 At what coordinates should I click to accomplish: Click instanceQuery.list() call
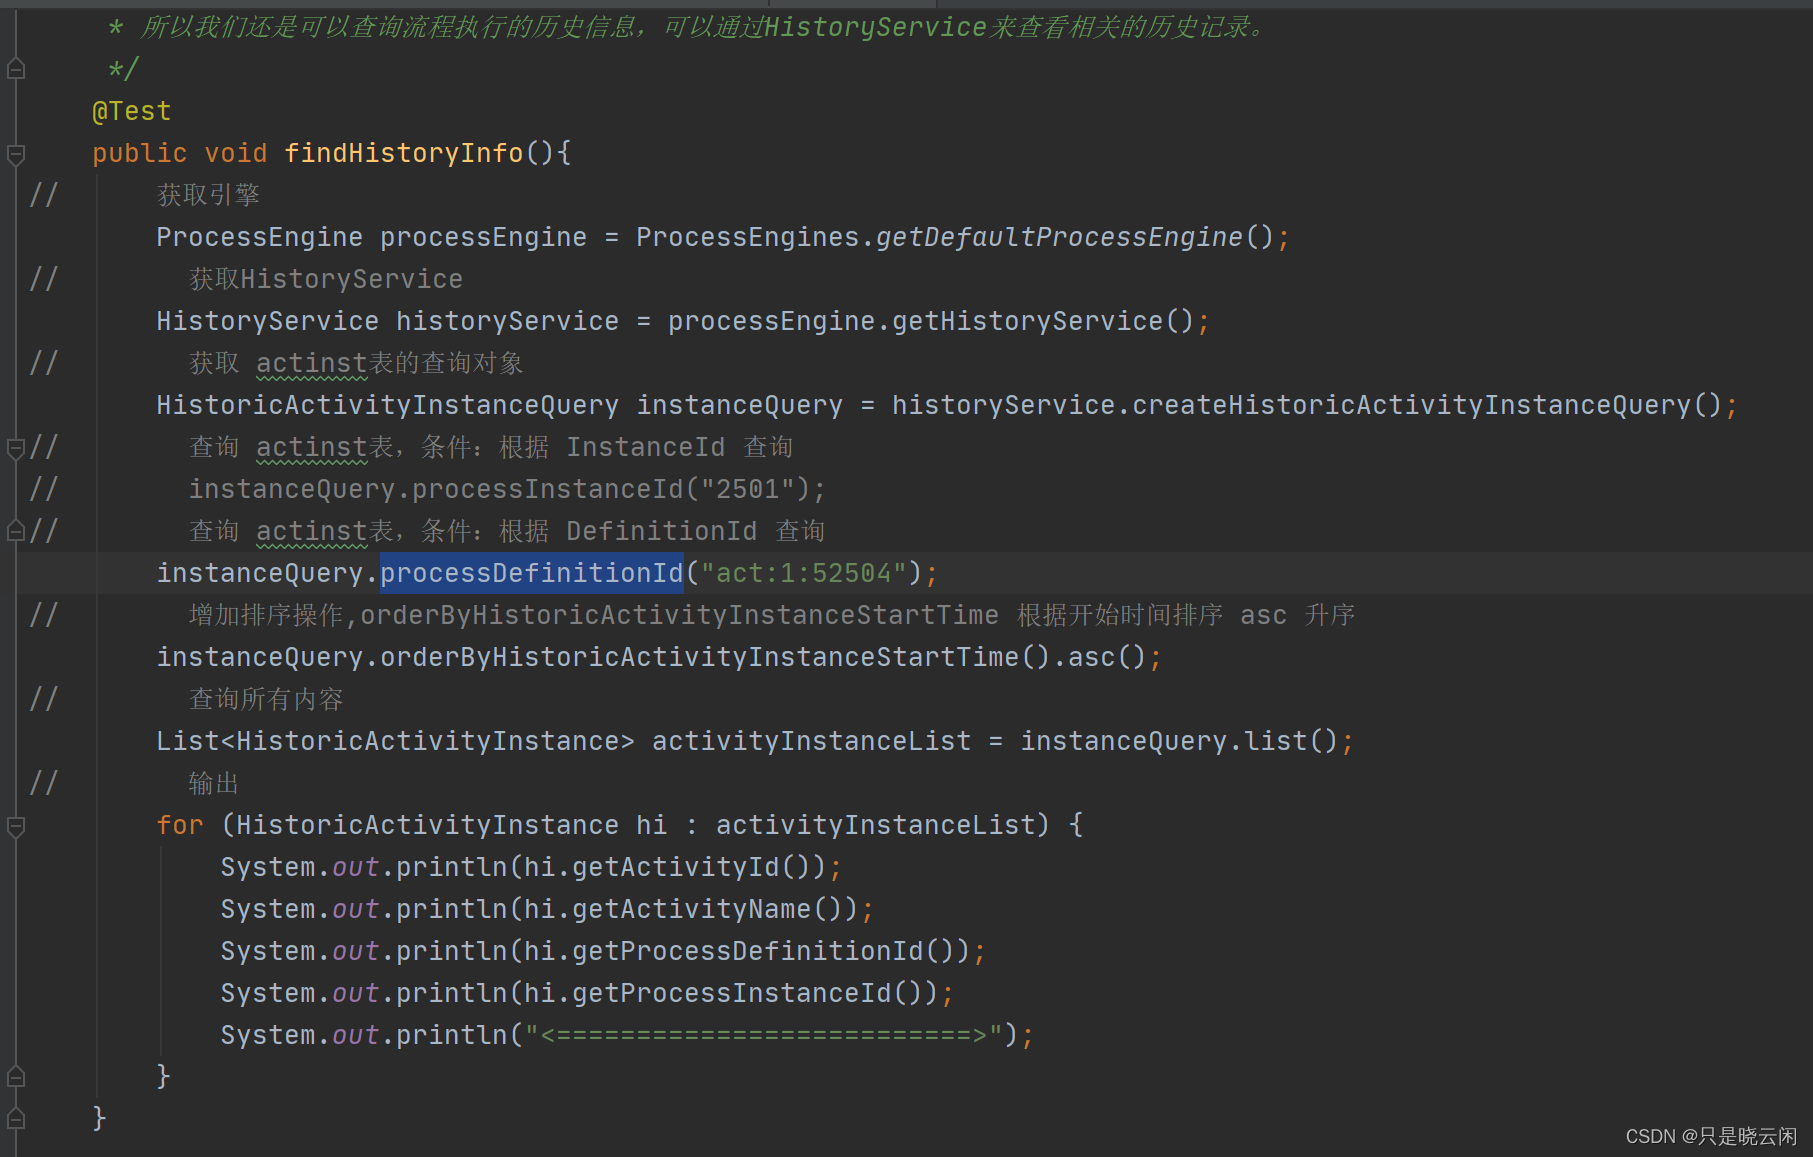[x=1179, y=741]
